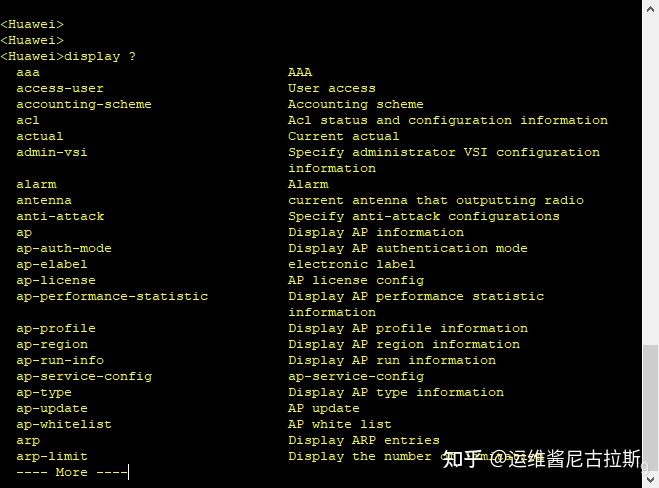Click the 'accounting-scheme' keyword
The height and width of the screenshot is (488, 659).
tap(84, 104)
